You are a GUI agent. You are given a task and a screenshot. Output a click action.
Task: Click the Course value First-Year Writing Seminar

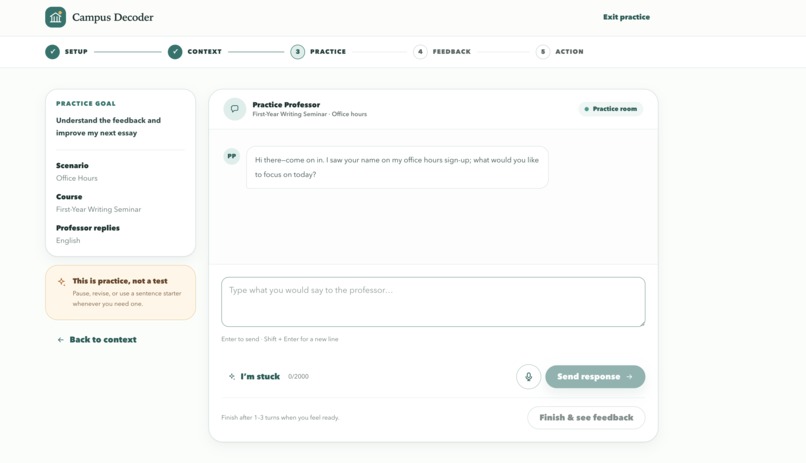pyautogui.click(x=98, y=210)
